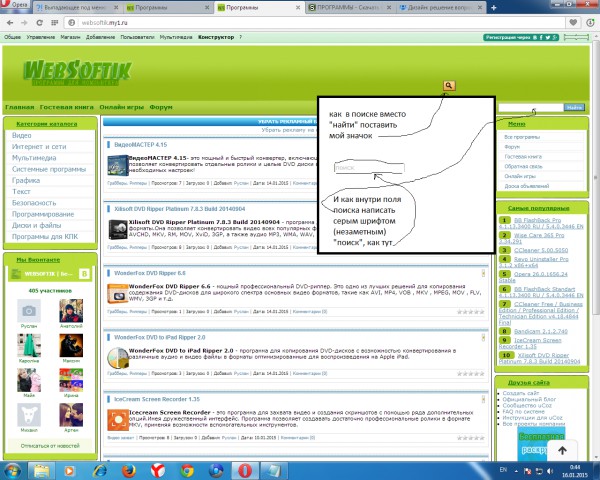Open Онлайн игры in site navigation

pos(122,107)
